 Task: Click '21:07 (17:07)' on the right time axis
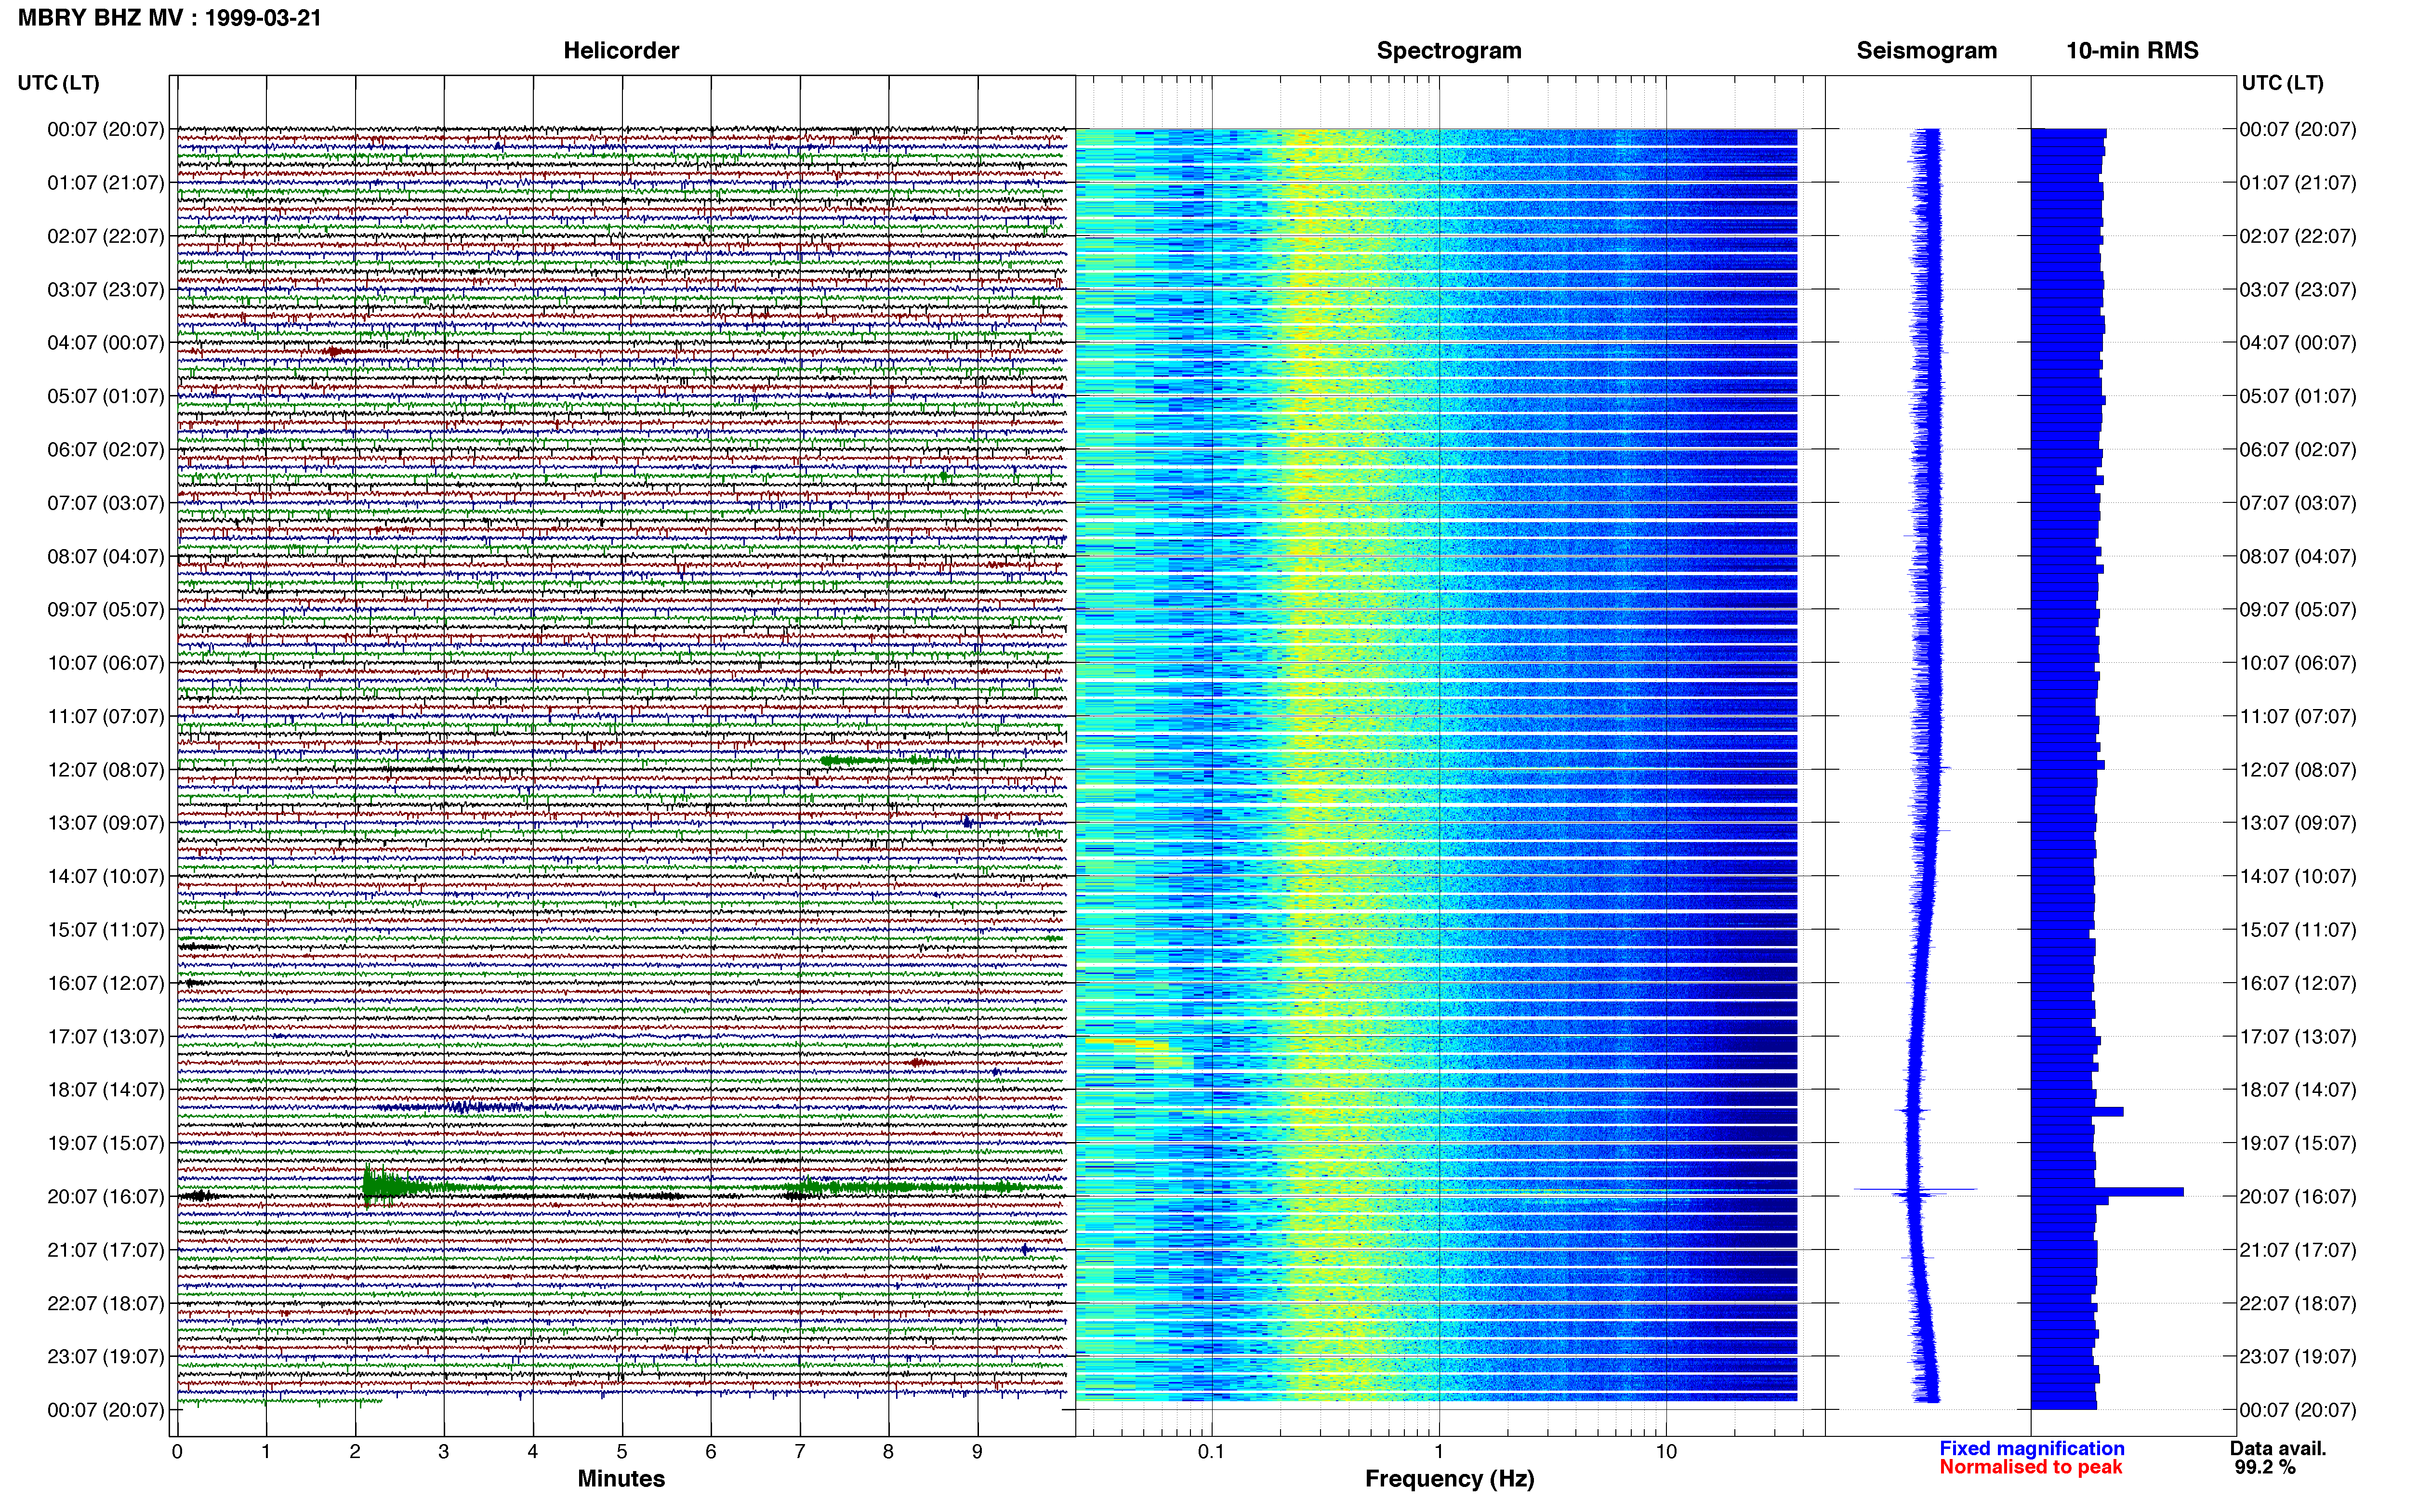(2298, 1250)
